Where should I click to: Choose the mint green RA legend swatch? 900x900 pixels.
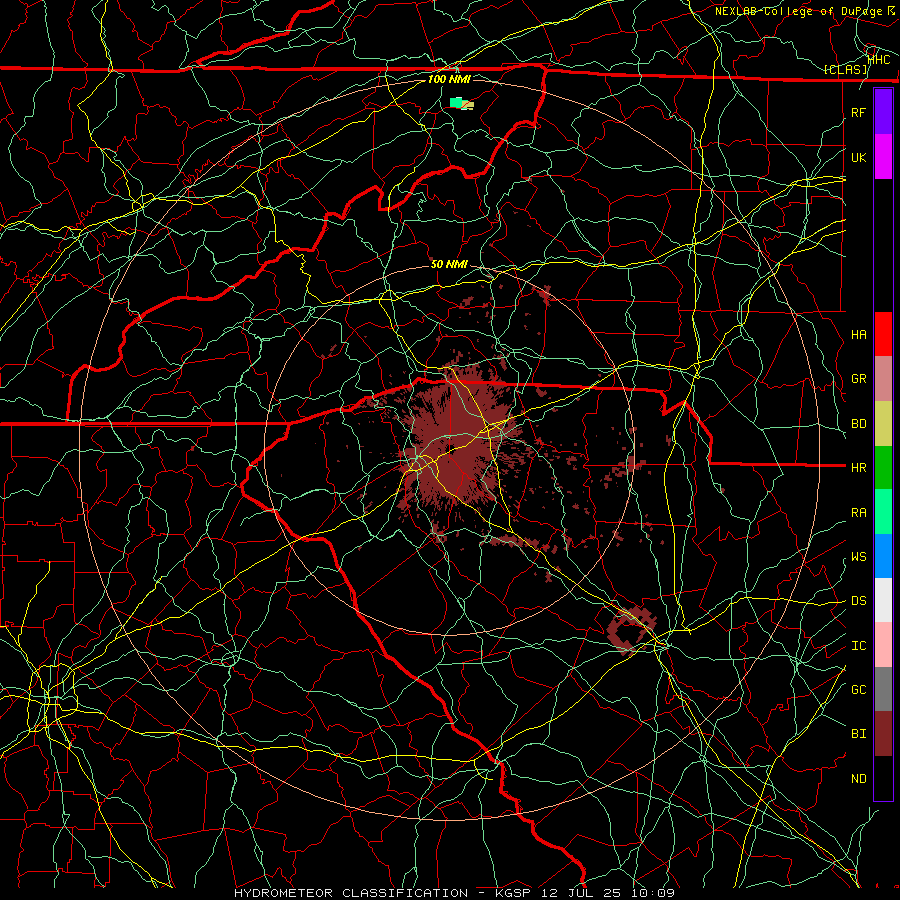click(x=883, y=512)
